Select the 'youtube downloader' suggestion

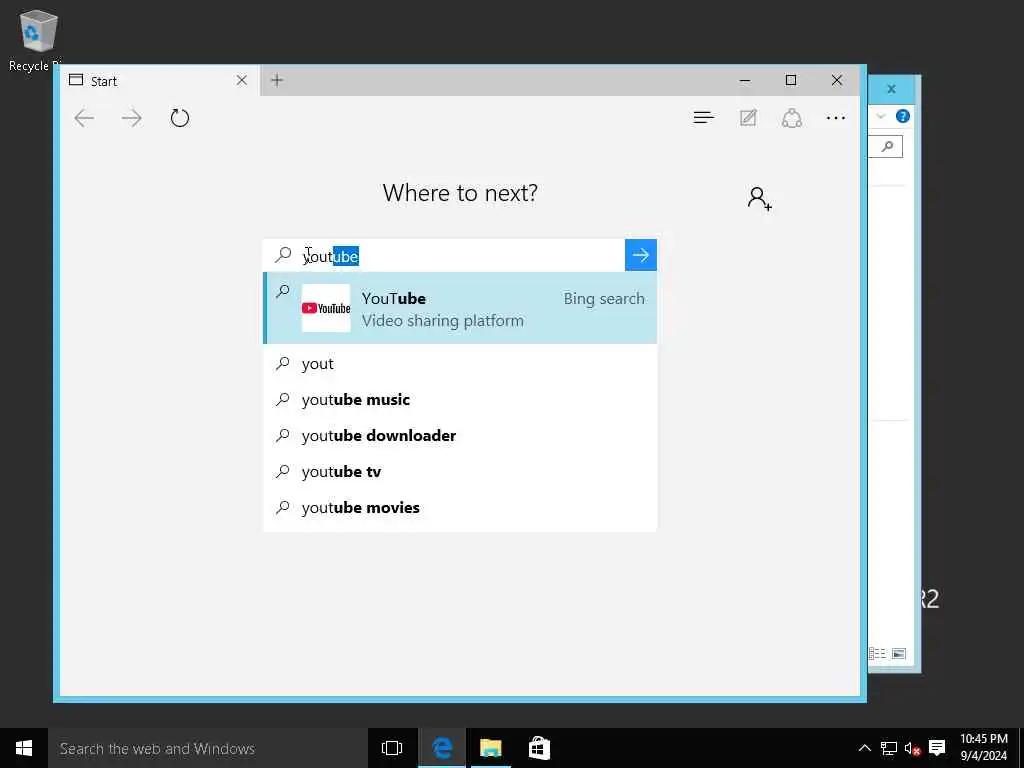[x=460, y=436]
